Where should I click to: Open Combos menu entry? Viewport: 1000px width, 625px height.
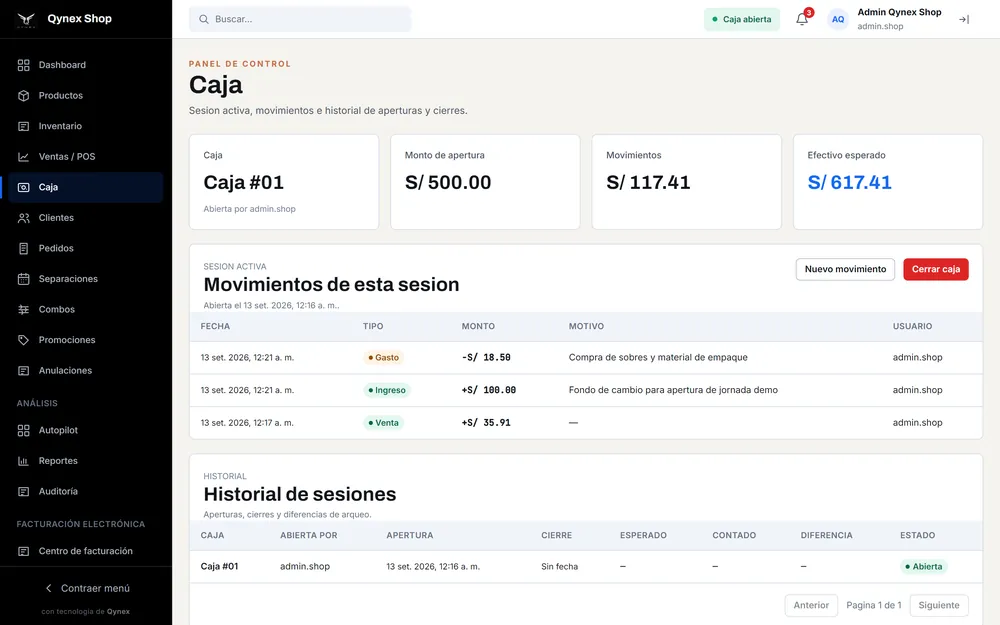[86, 310]
